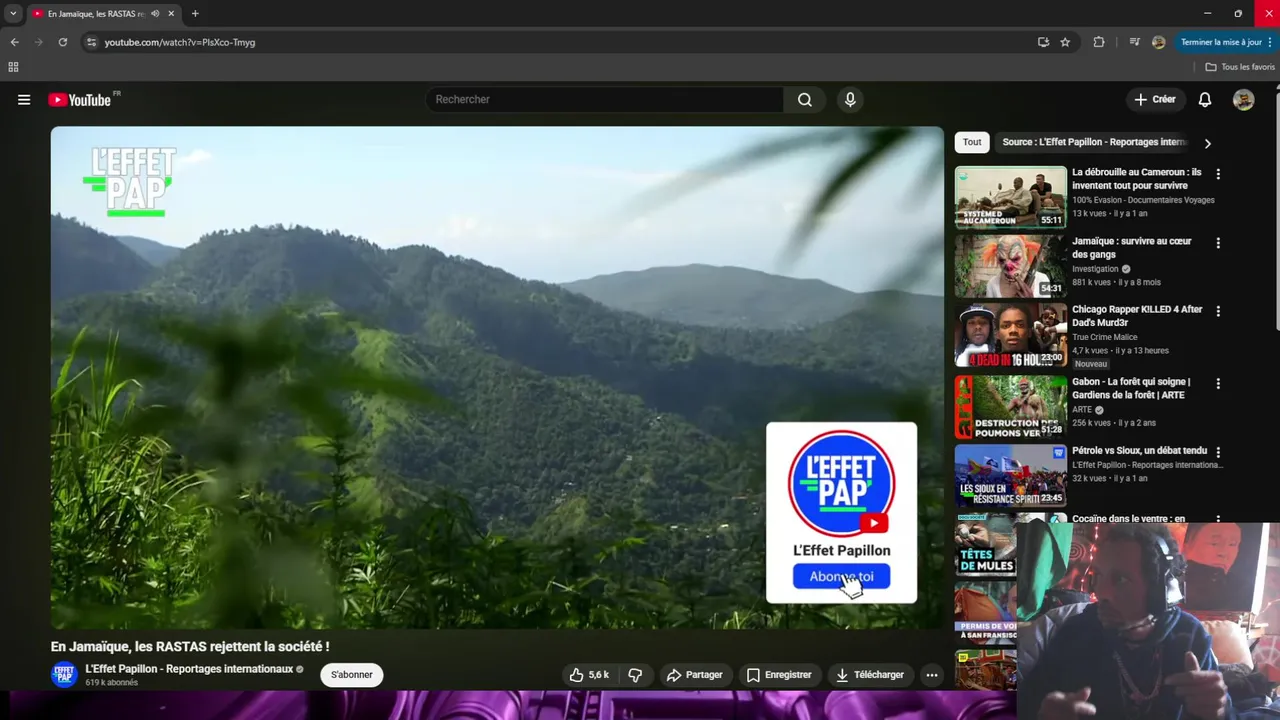
Task: Click the search magnifier button
Action: (x=805, y=100)
